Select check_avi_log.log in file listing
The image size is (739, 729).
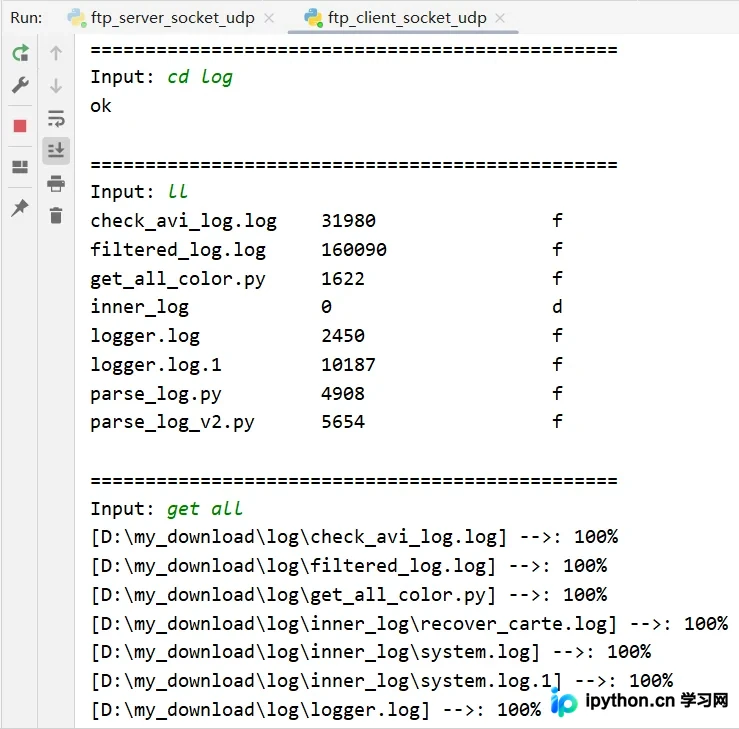(184, 221)
